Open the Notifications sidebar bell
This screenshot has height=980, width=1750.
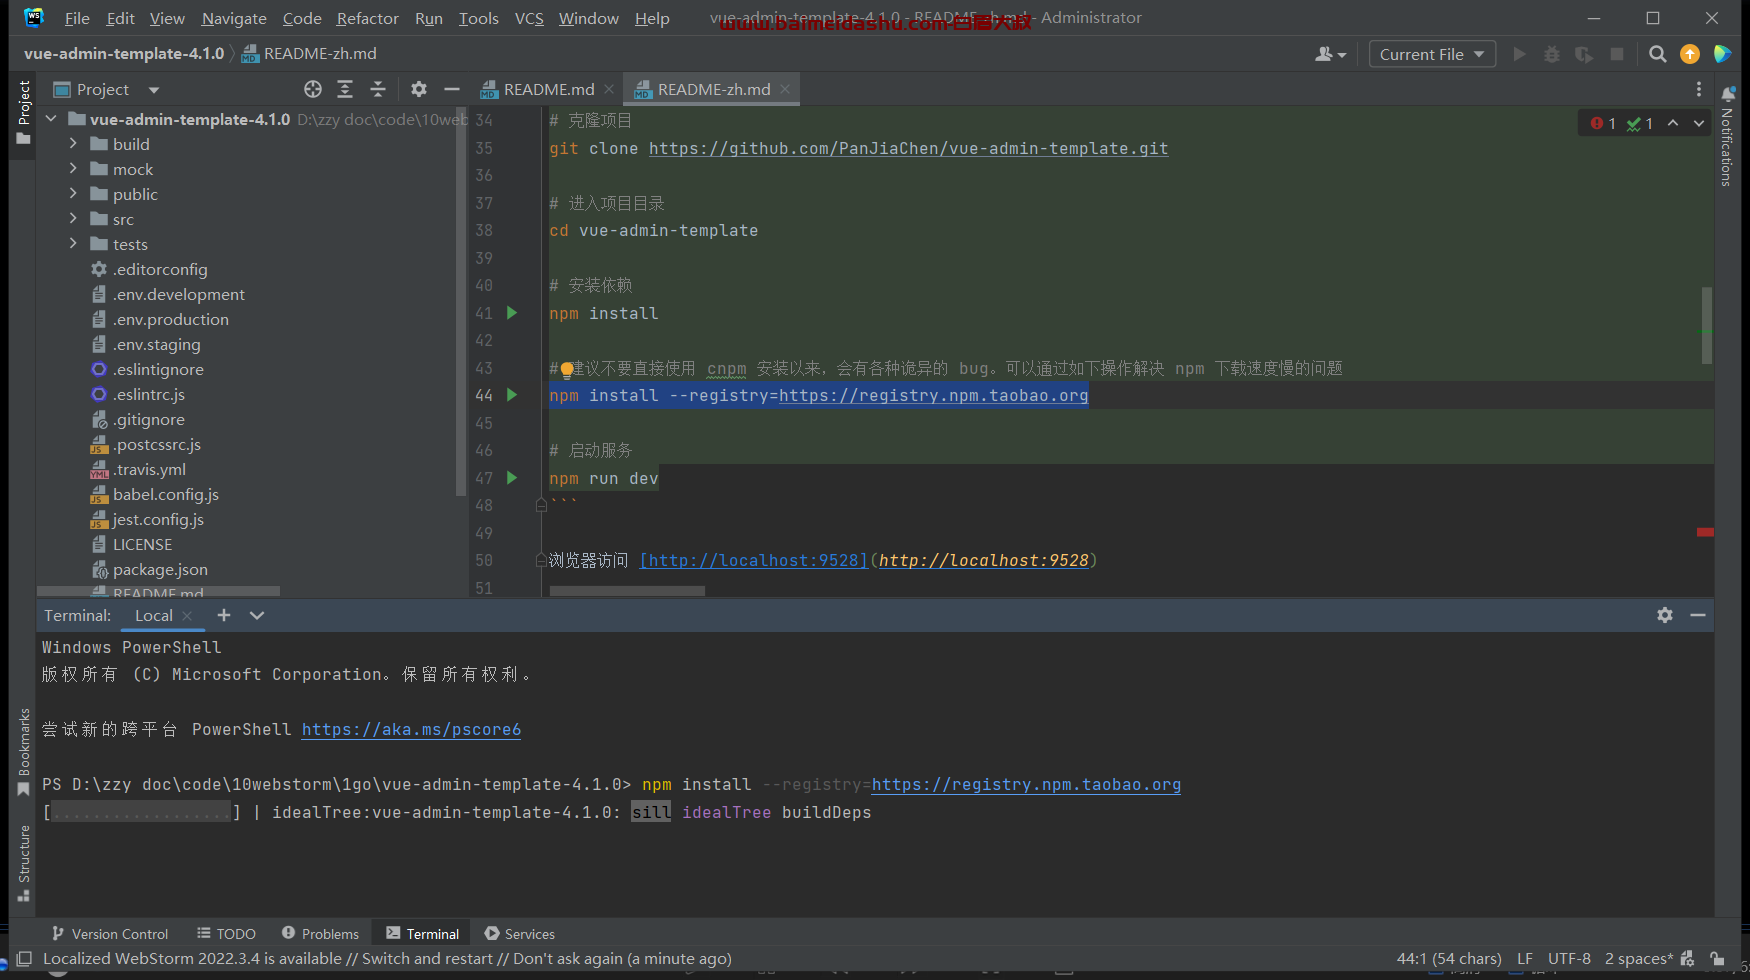(1728, 94)
